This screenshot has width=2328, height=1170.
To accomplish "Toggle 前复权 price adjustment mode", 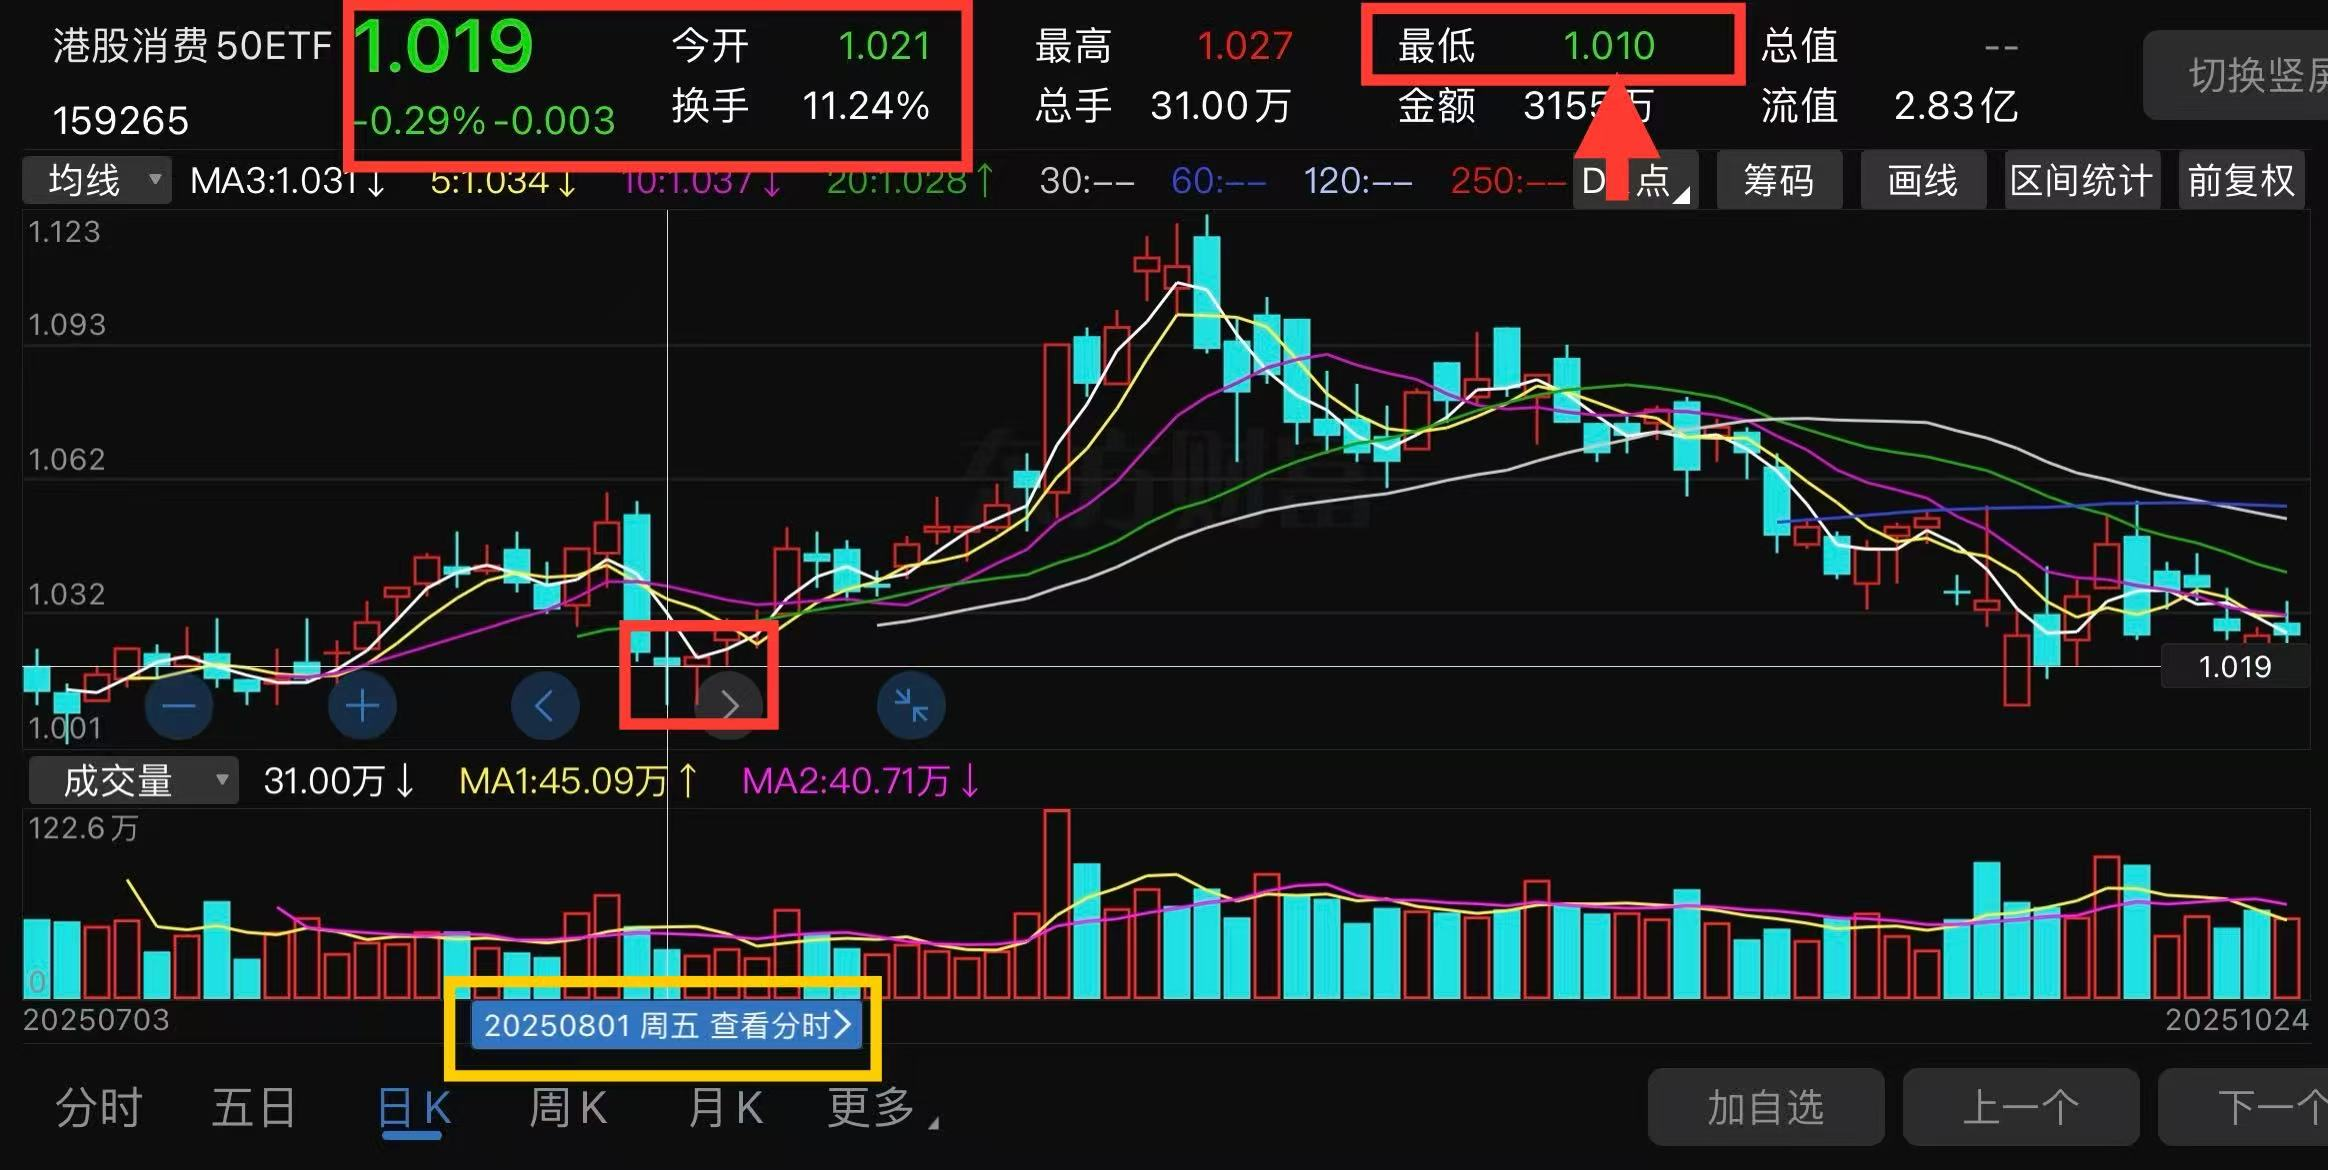I will point(2240,181).
